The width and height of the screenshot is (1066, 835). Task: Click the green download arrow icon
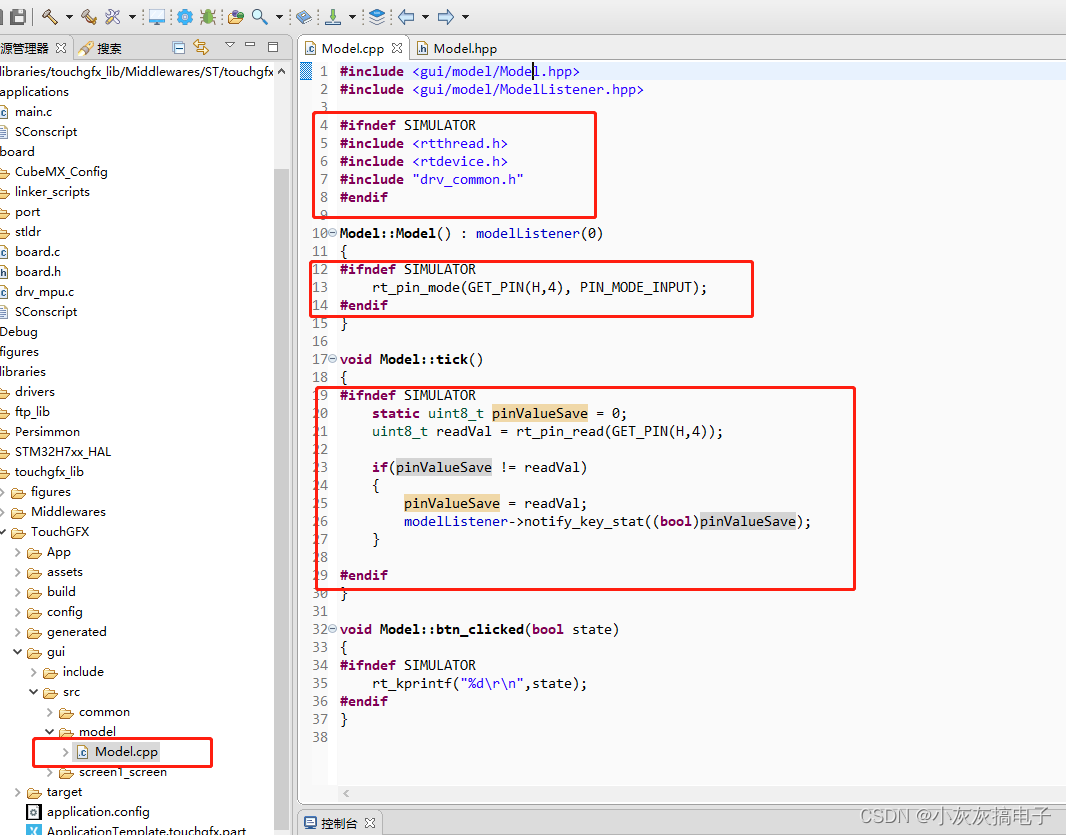(x=333, y=17)
